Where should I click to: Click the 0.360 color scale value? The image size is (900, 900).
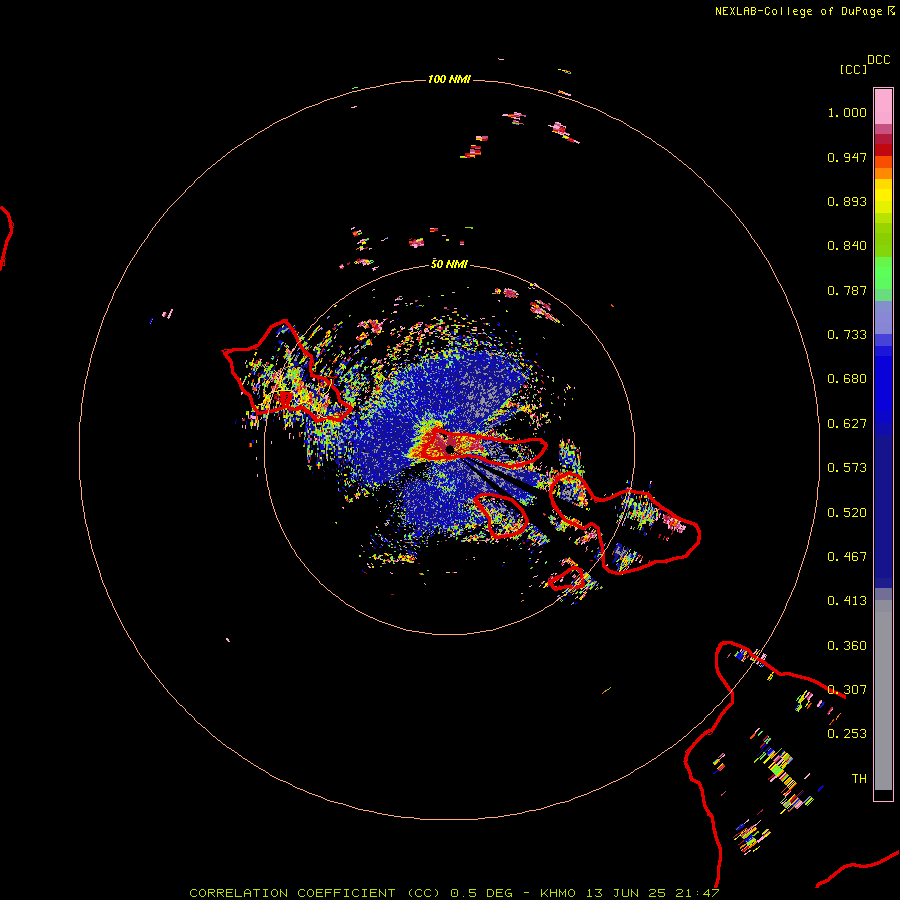click(847, 646)
